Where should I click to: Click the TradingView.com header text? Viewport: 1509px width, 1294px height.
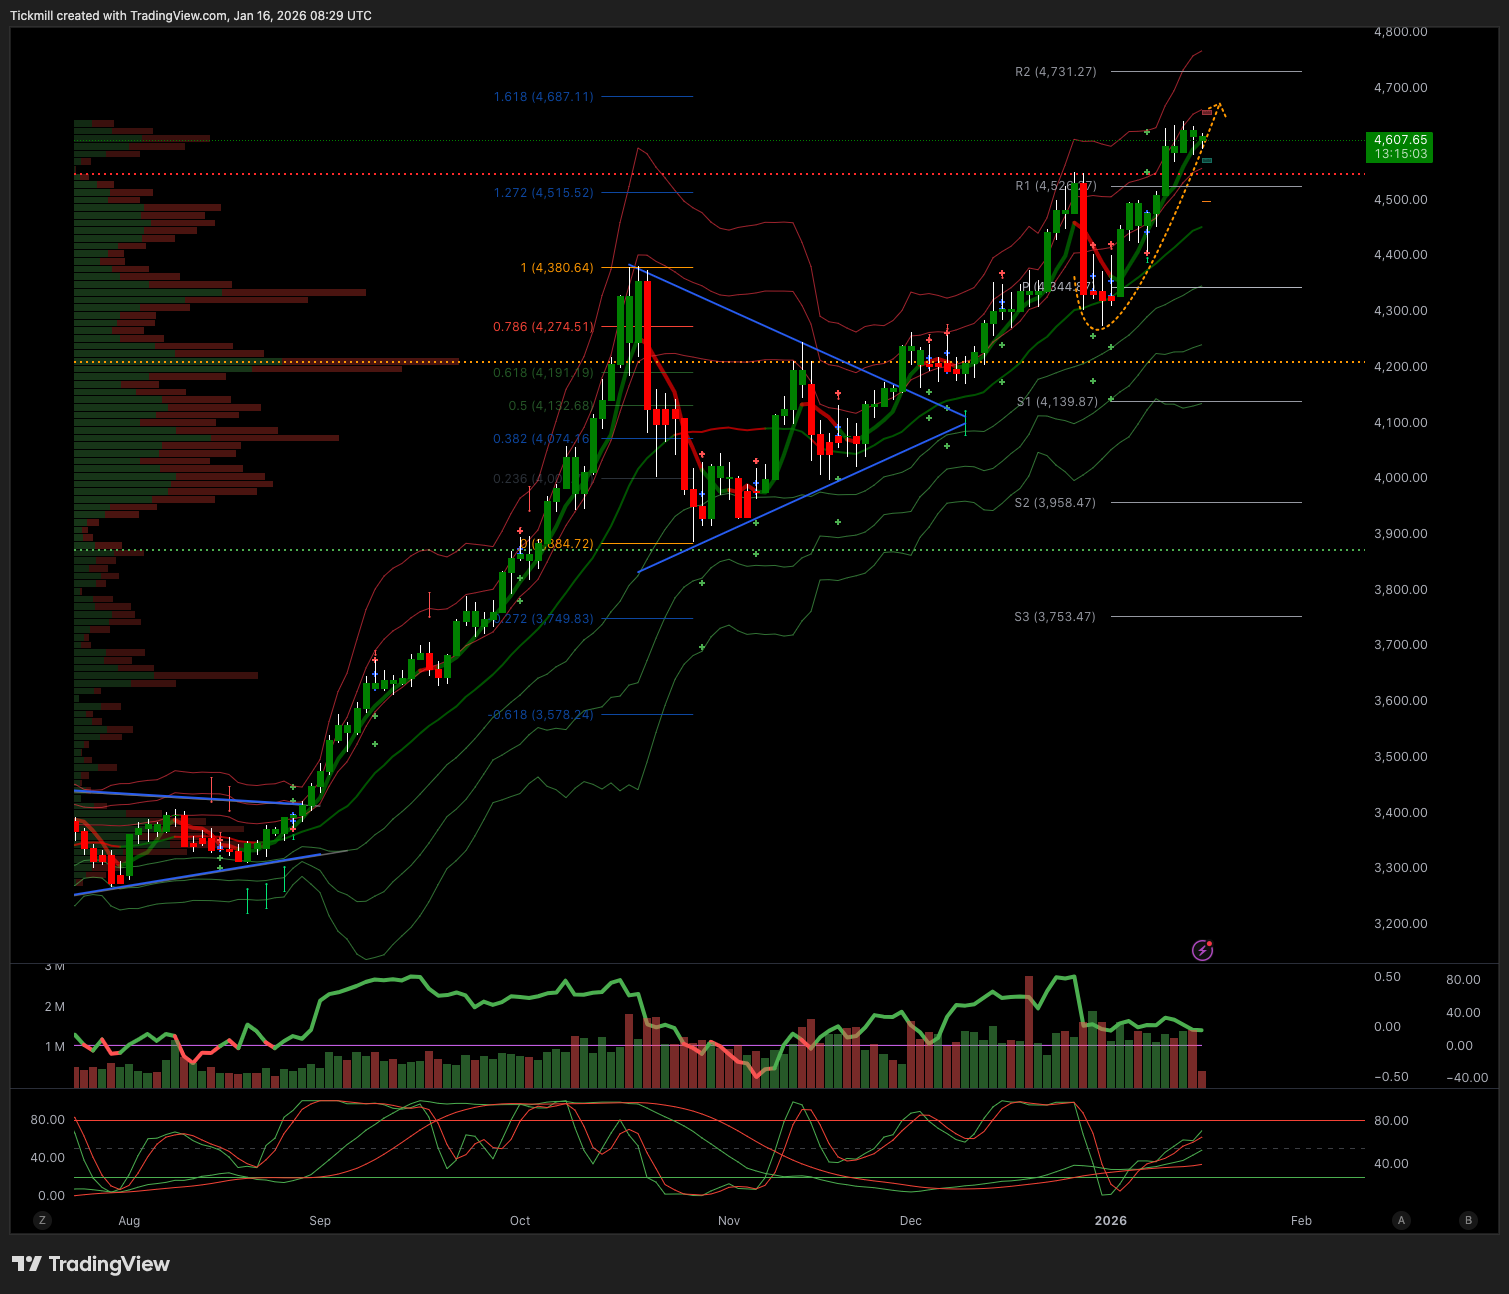click(x=178, y=16)
